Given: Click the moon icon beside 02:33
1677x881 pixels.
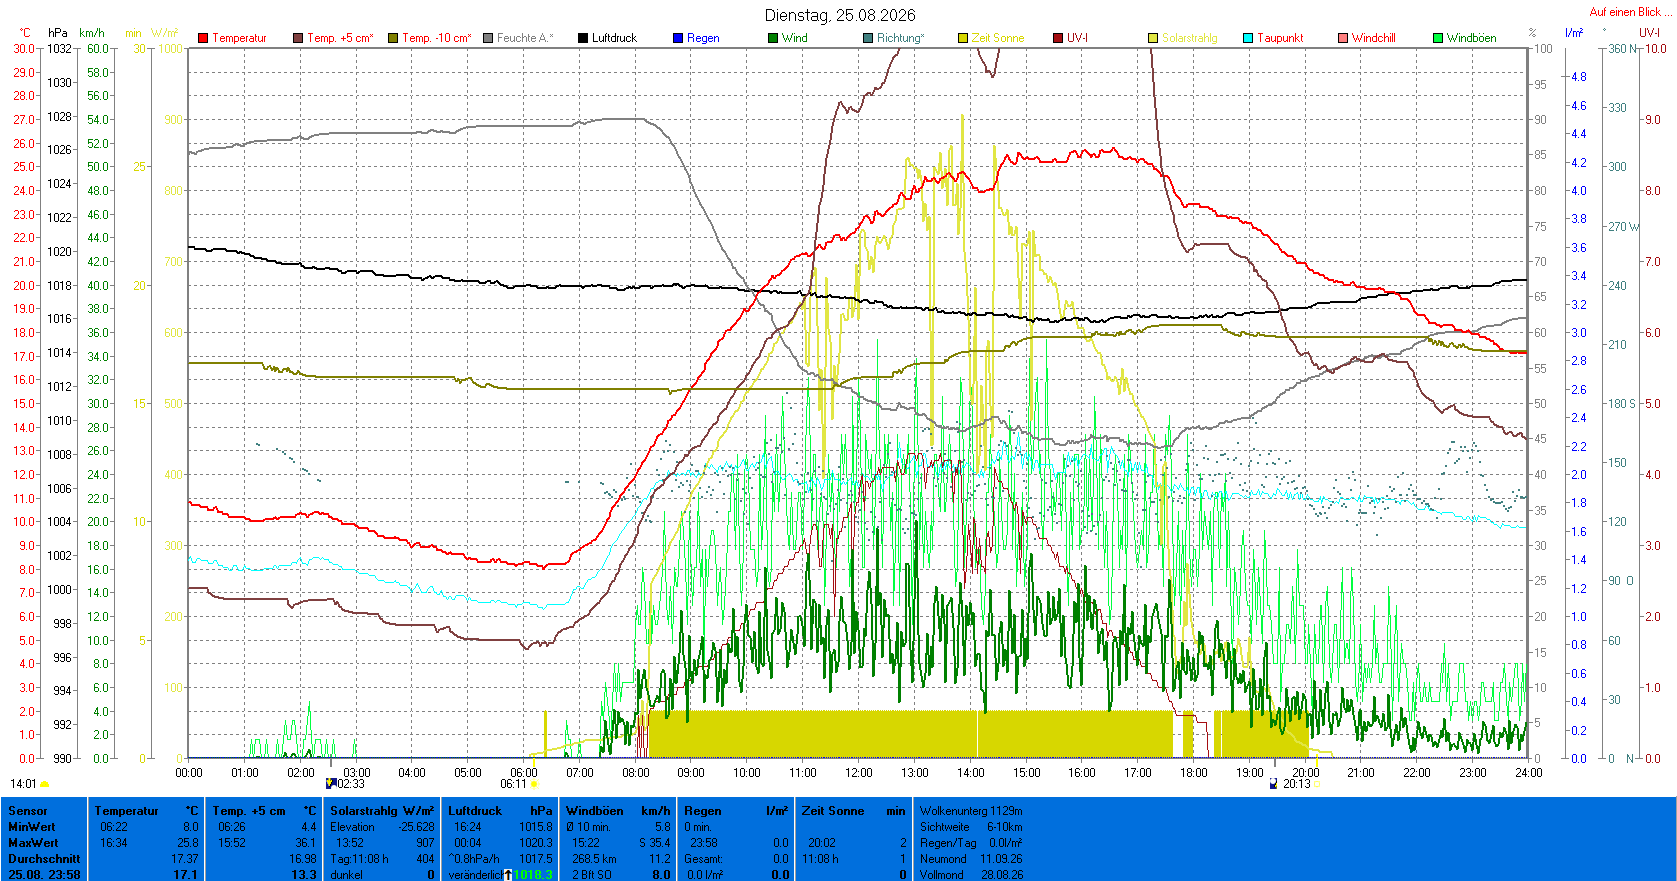Looking at the screenshot, I should point(331,784).
